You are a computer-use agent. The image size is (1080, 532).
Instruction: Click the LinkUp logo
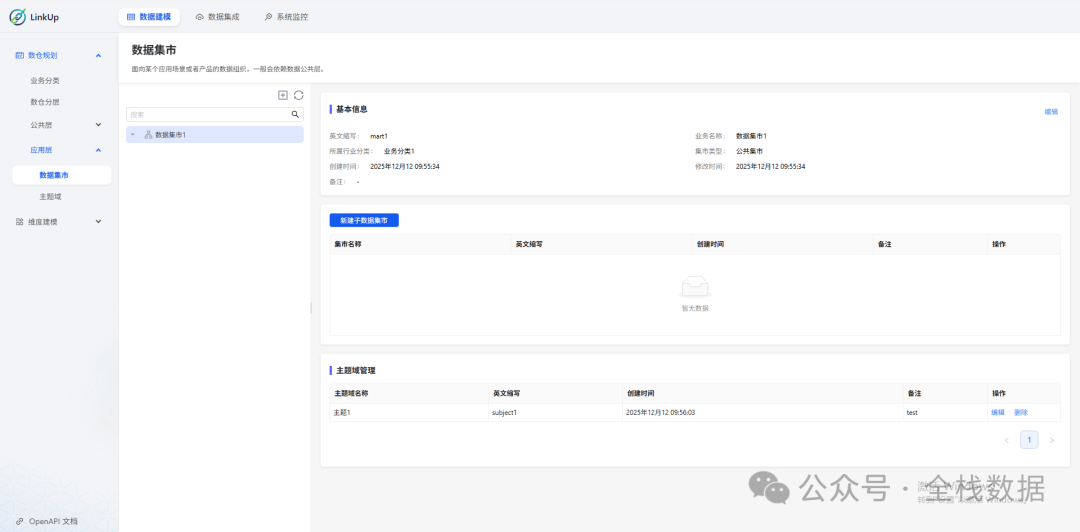point(18,17)
